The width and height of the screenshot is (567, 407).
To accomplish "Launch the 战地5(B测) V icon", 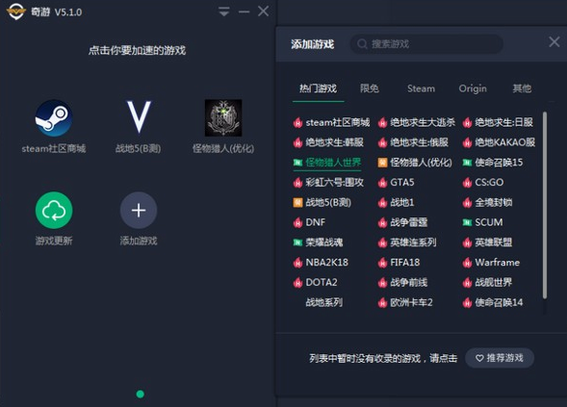I will click(138, 117).
